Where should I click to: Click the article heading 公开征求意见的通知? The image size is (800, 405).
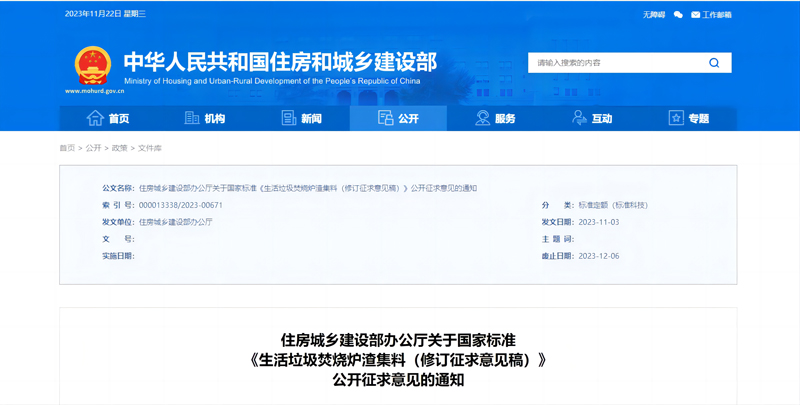click(398, 380)
